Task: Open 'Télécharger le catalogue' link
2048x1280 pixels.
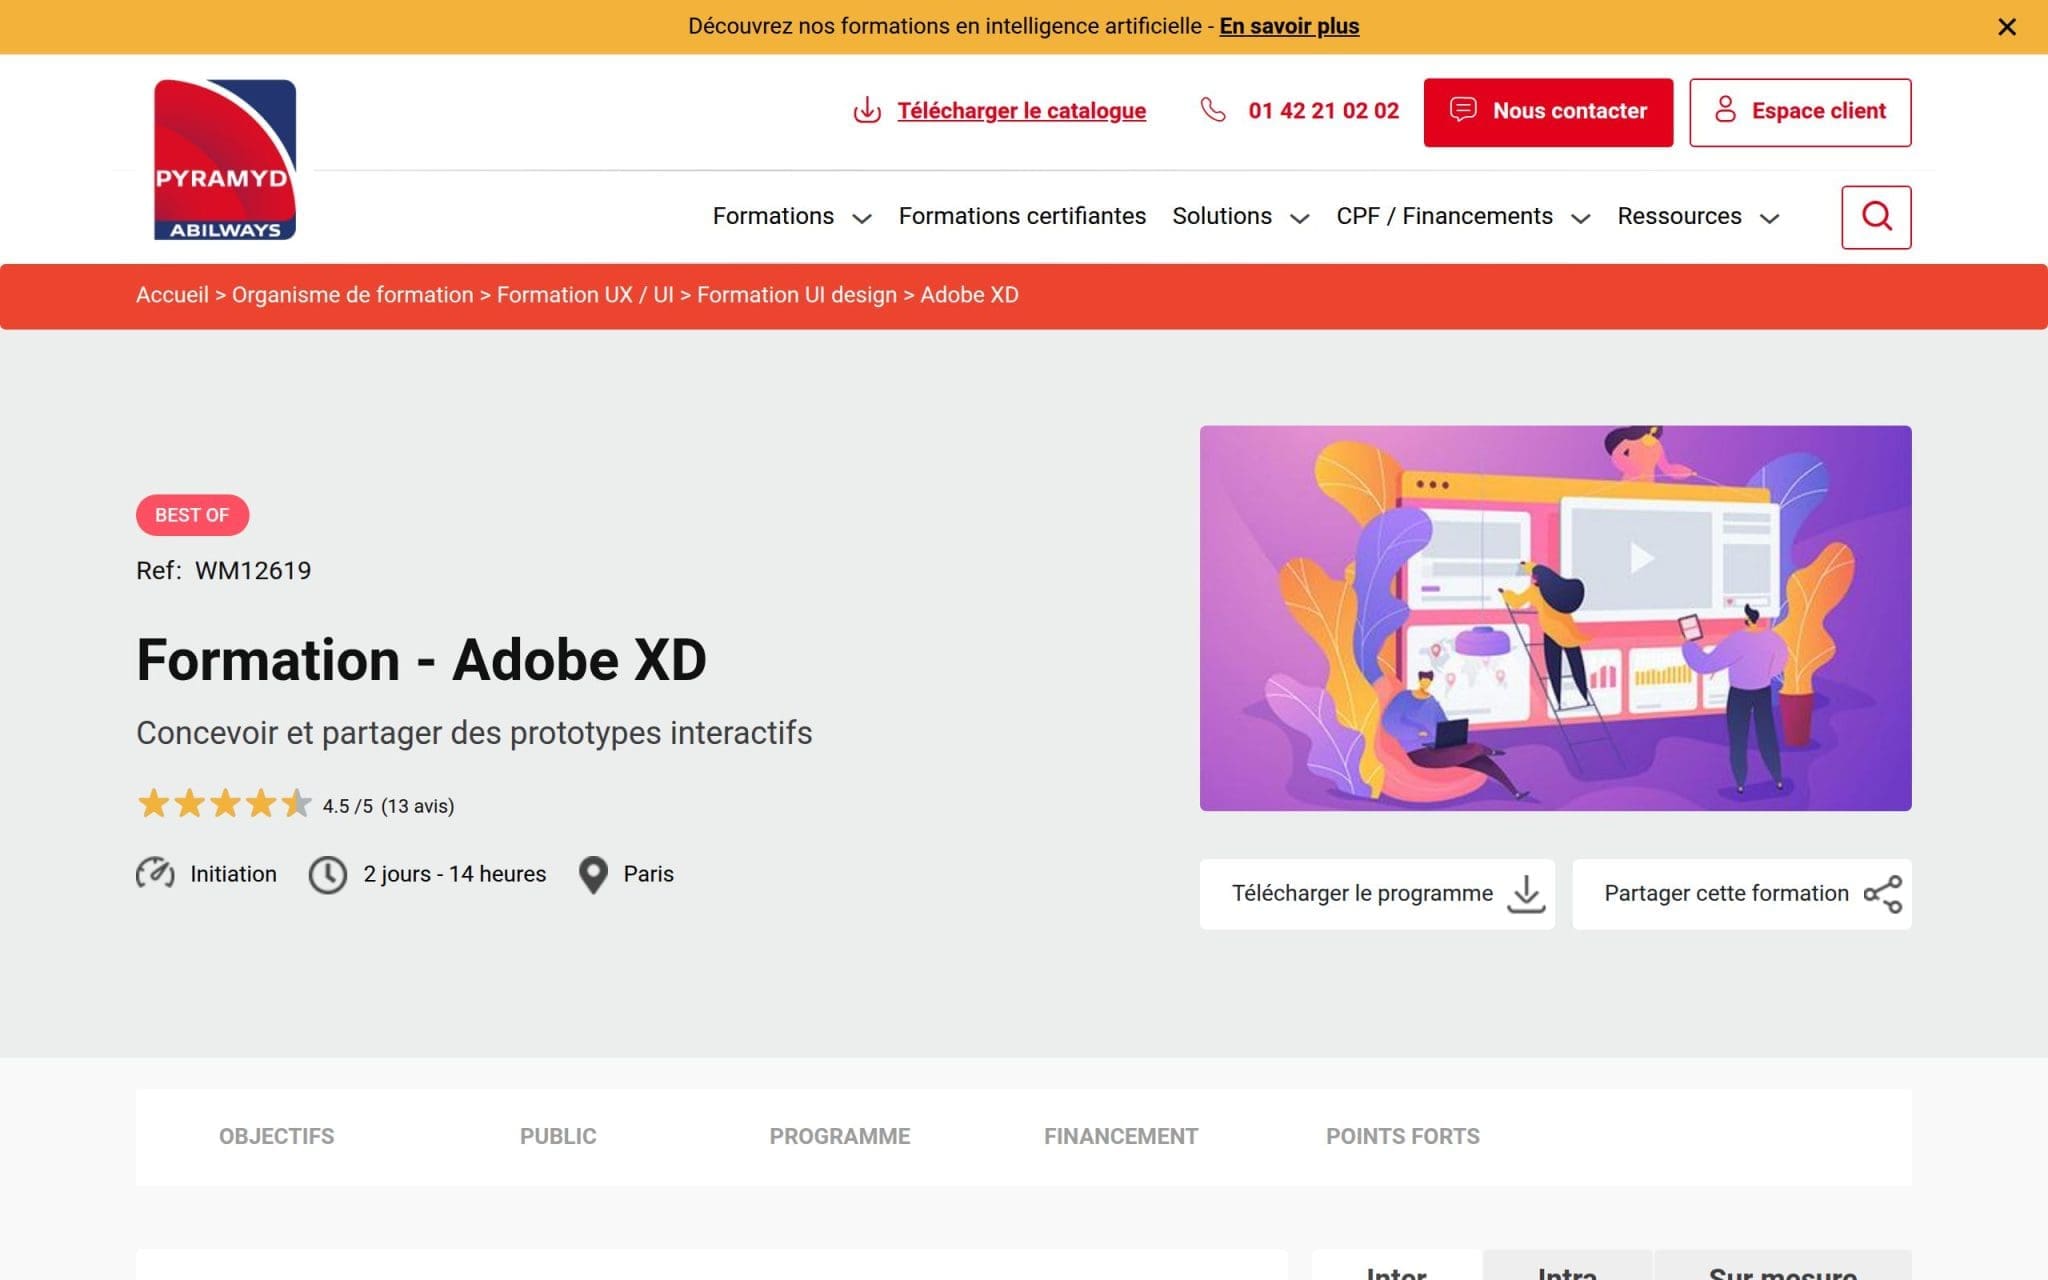Action: [x=1021, y=111]
